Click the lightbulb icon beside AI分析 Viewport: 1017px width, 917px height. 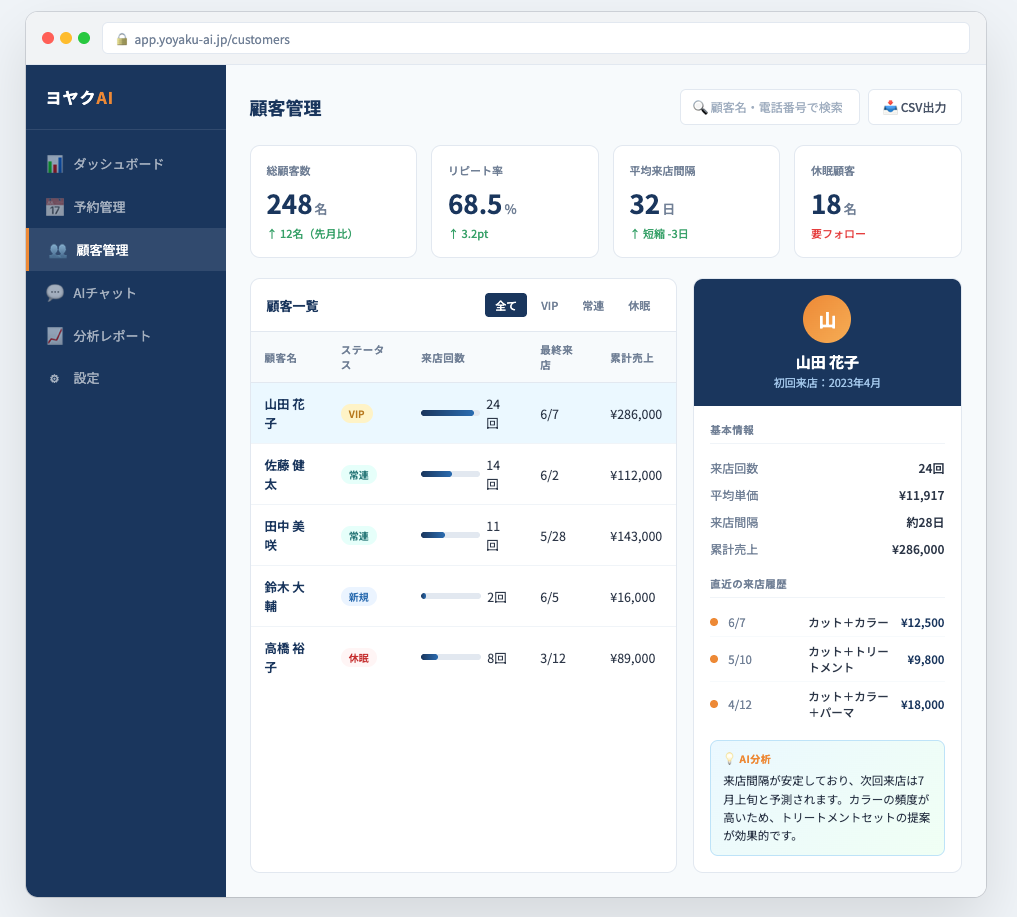point(729,759)
